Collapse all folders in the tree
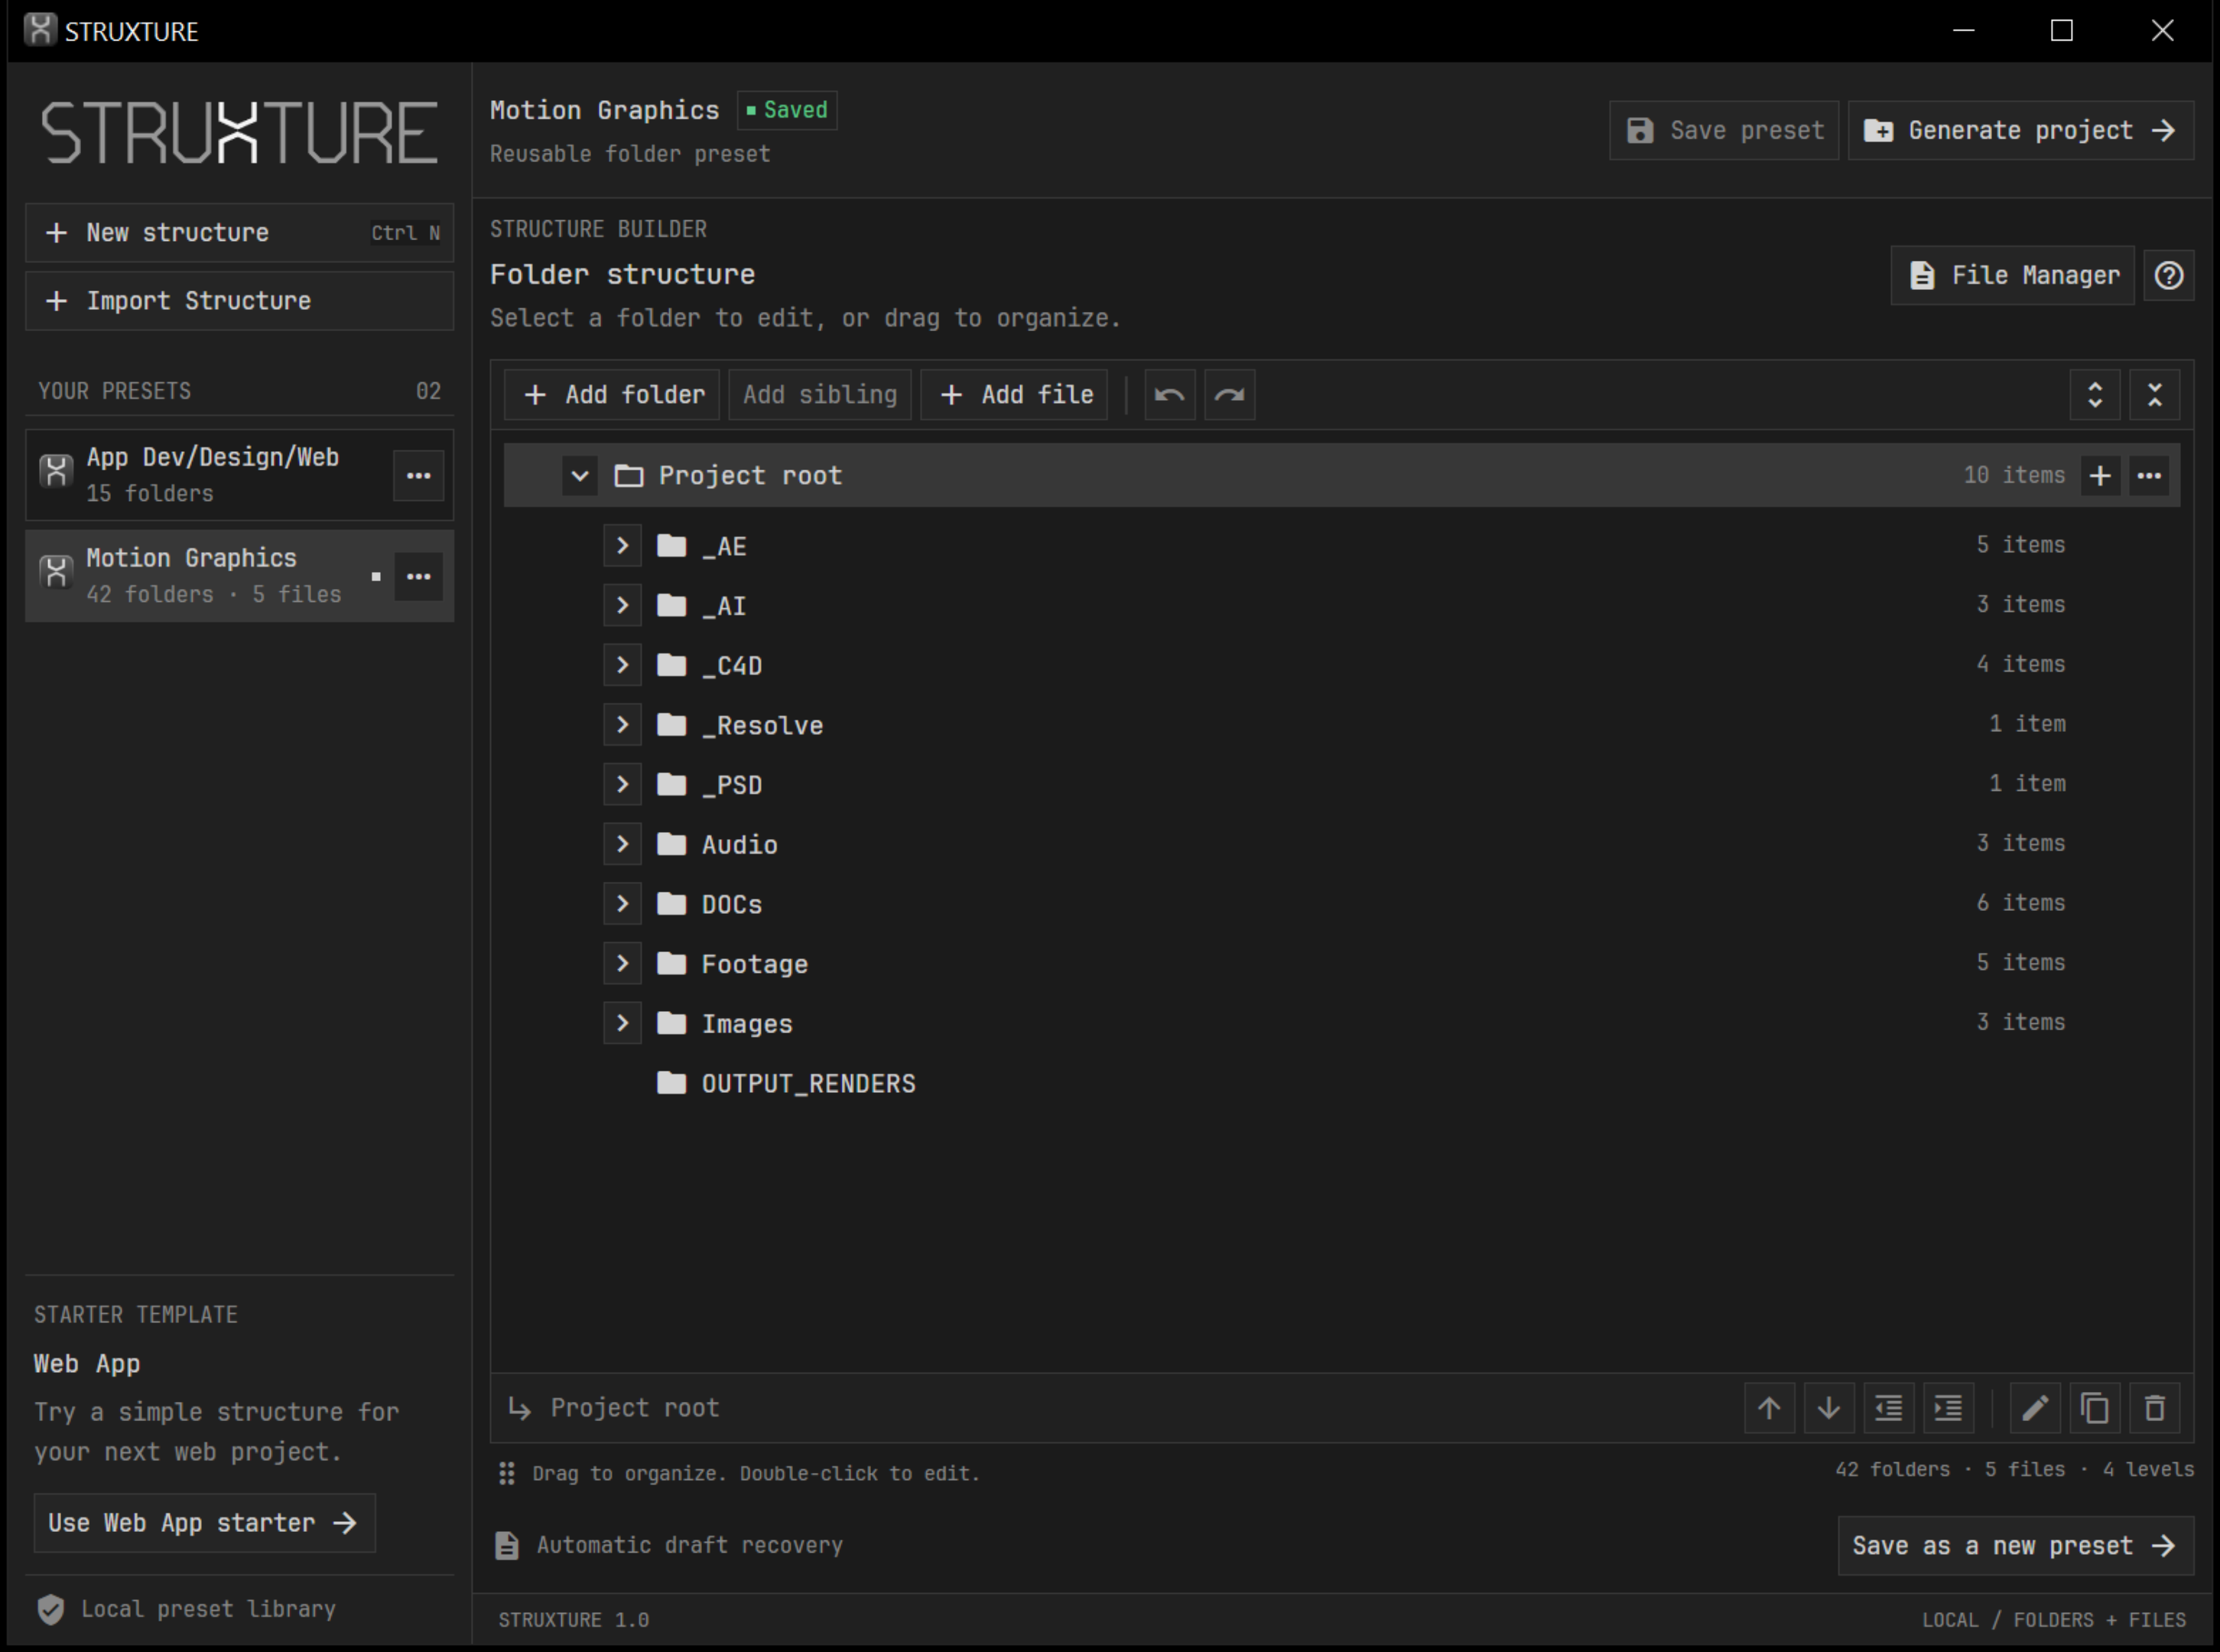Image resolution: width=2220 pixels, height=1652 pixels. coord(2154,395)
